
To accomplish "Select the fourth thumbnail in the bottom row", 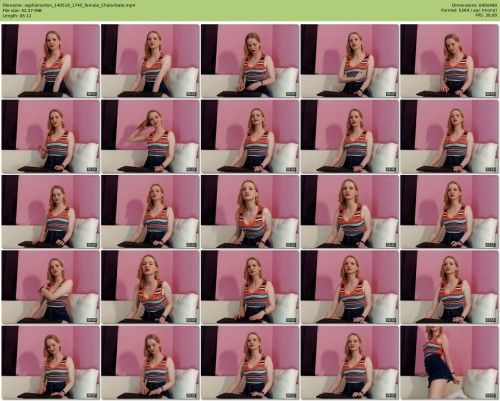I will click(x=349, y=362).
